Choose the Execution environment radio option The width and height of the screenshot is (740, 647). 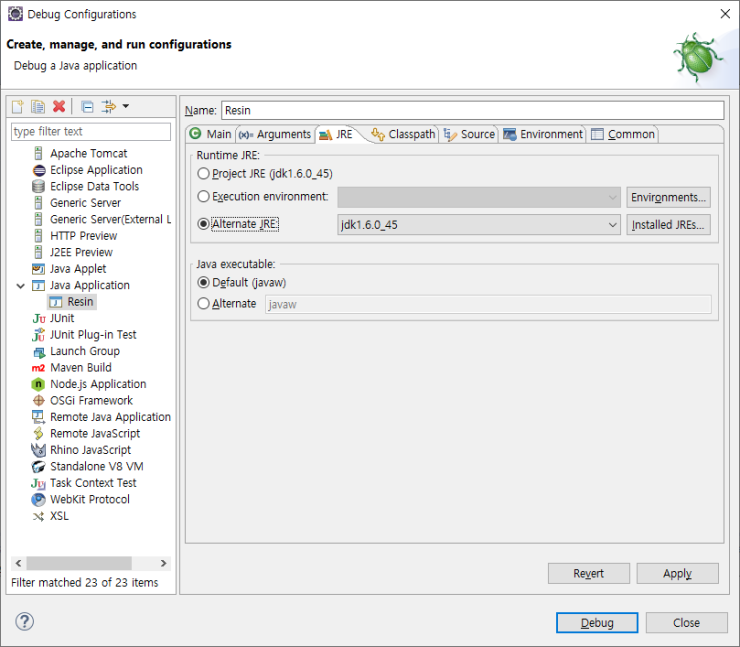tap(204, 197)
